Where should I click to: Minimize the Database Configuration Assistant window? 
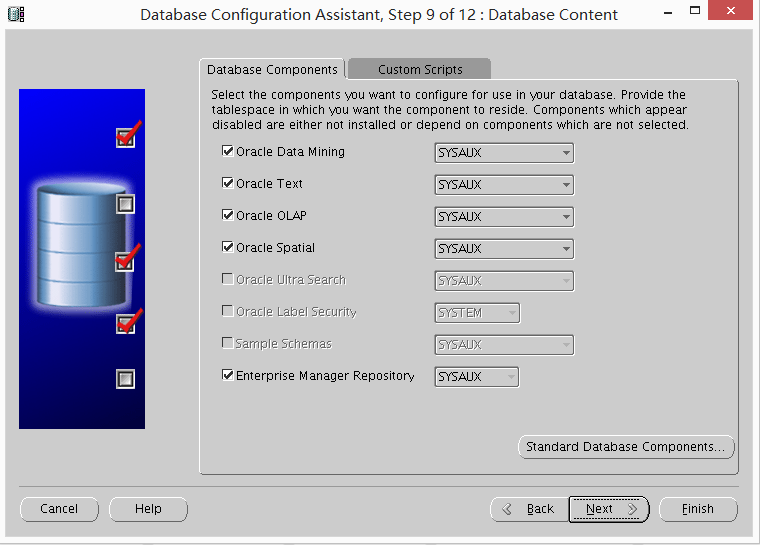(x=668, y=12)
